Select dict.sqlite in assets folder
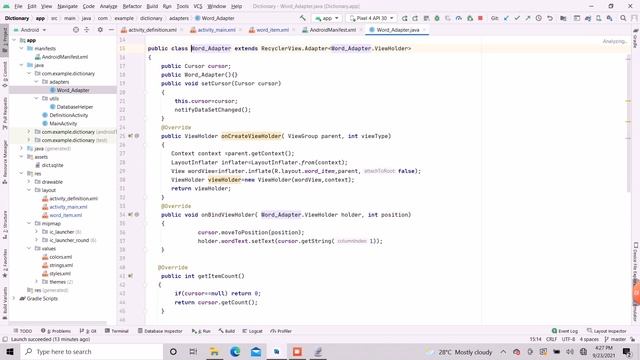Image resolution: width=640 pixels, height=360 pixels. click(52, 165)
